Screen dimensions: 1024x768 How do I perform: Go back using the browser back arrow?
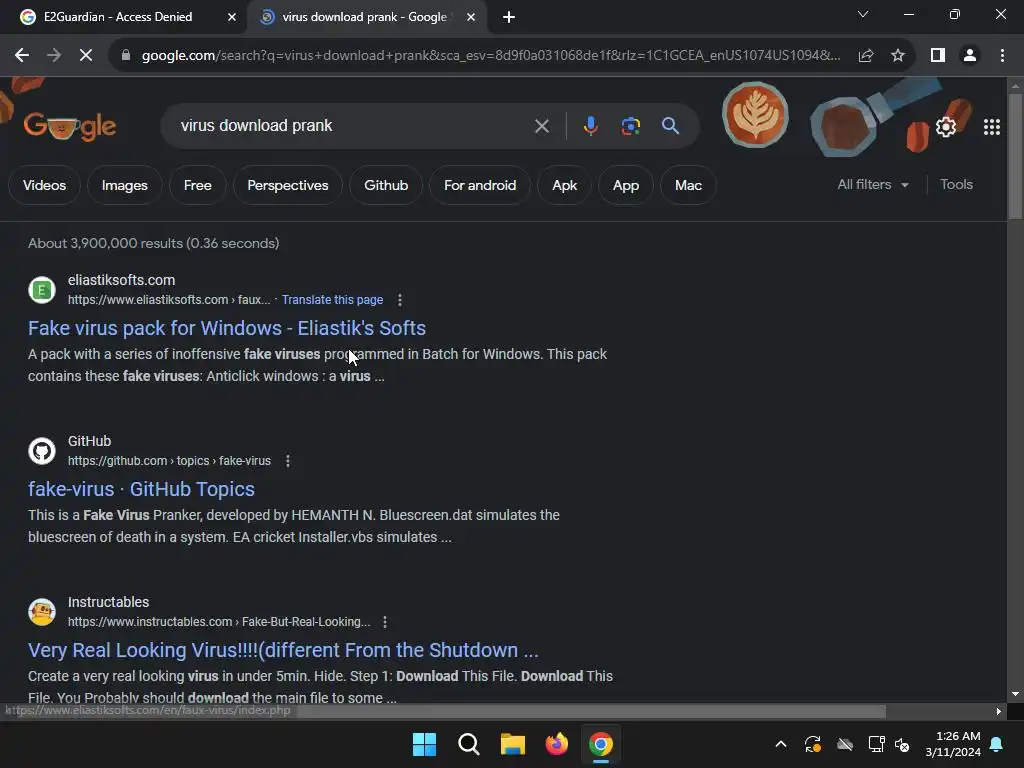22,56
